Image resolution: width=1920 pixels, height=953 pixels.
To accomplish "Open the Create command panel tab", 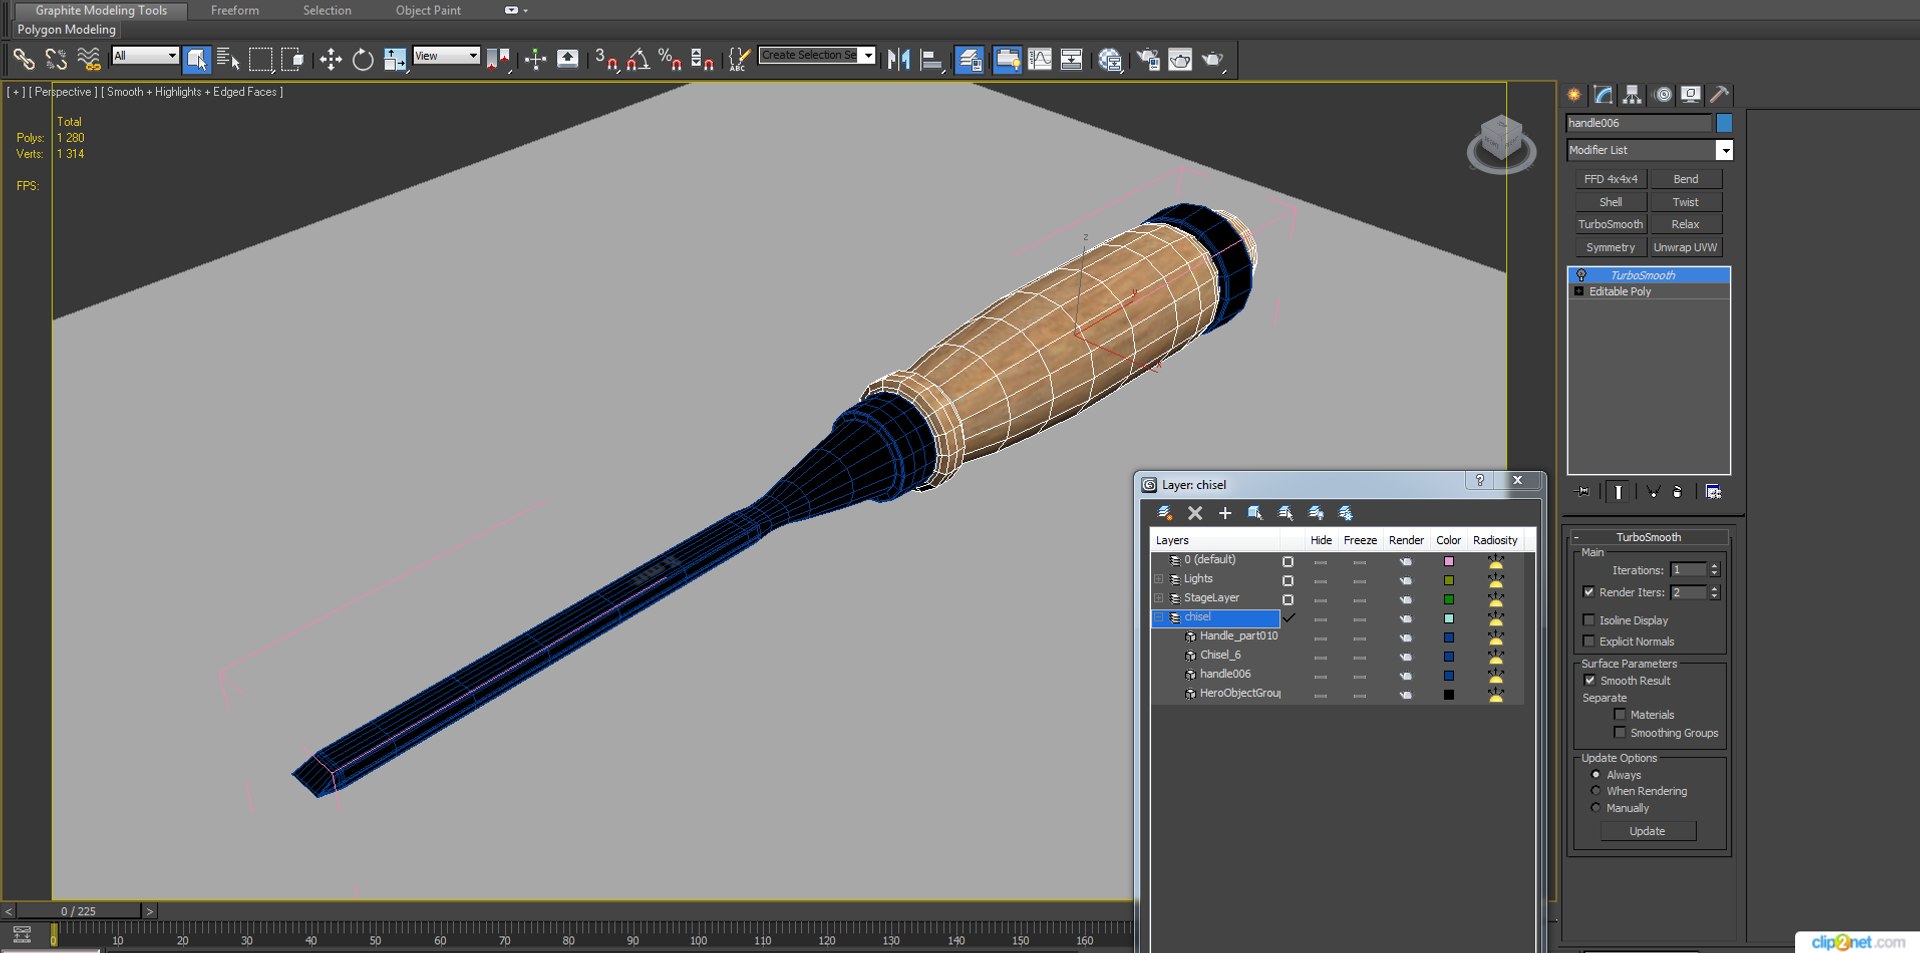I will (x=1574, y=95).
